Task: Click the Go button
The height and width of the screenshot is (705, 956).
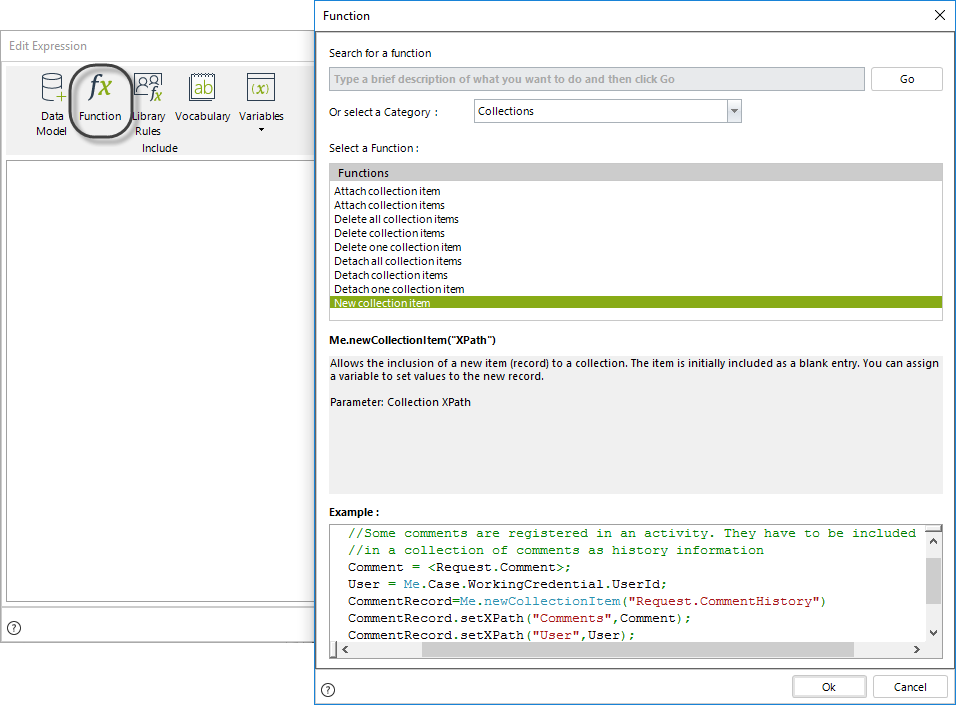Action: [906, 78]
